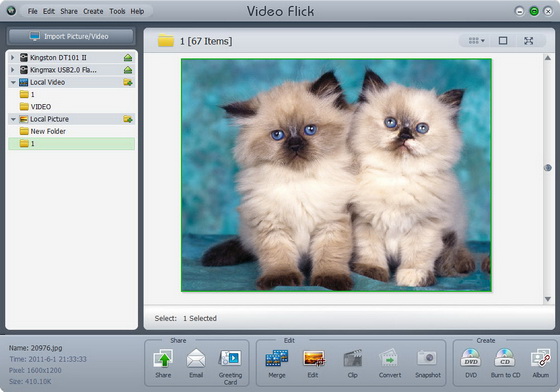Eject the Kingston DT101 II drive

(x=128, y=57)
